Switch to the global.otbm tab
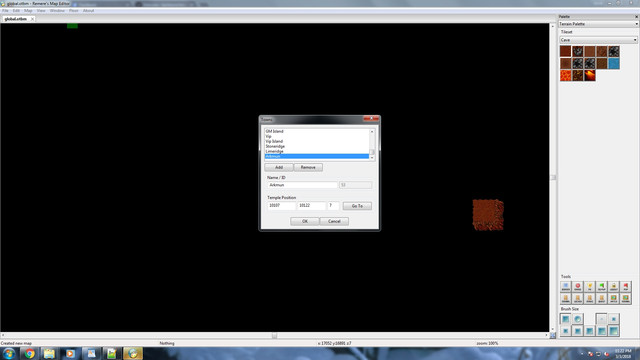The height and width of the screenshot is (360, 640). [x=16, y=19]
